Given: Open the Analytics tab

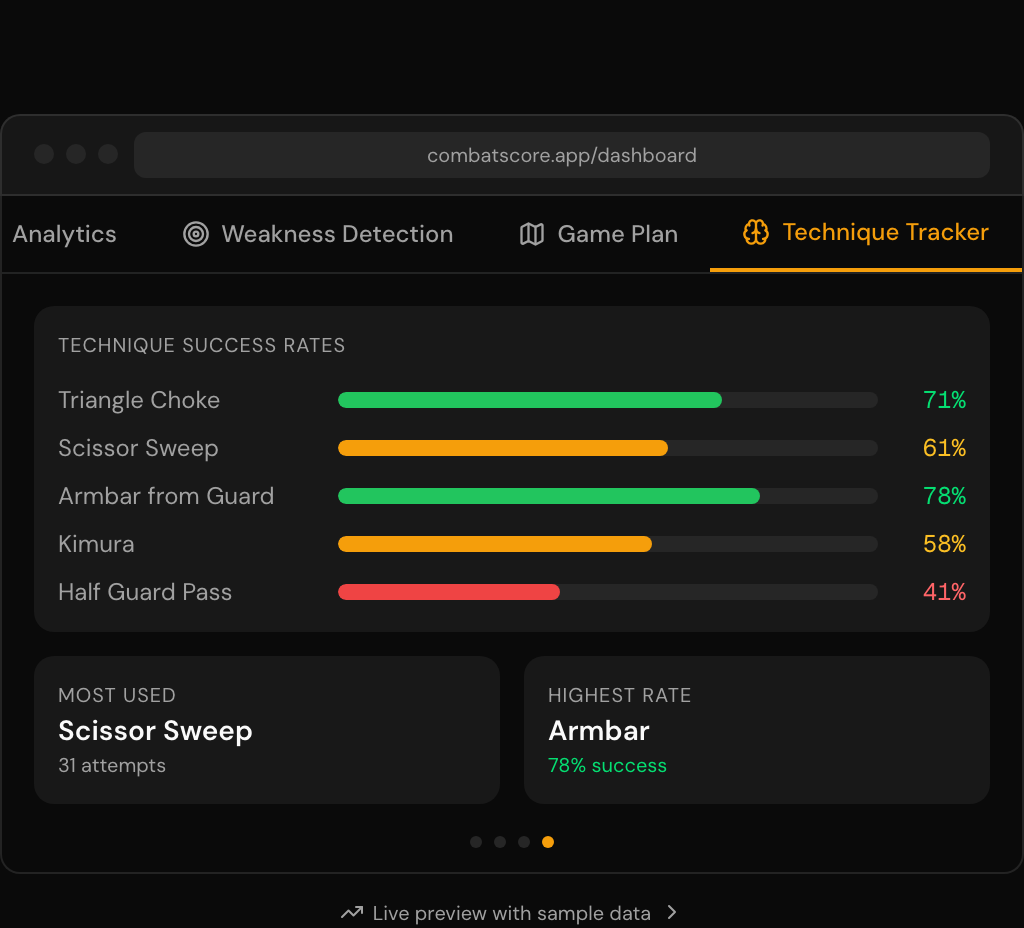Looking at the screenshot, I should click(x=64, y=234).
